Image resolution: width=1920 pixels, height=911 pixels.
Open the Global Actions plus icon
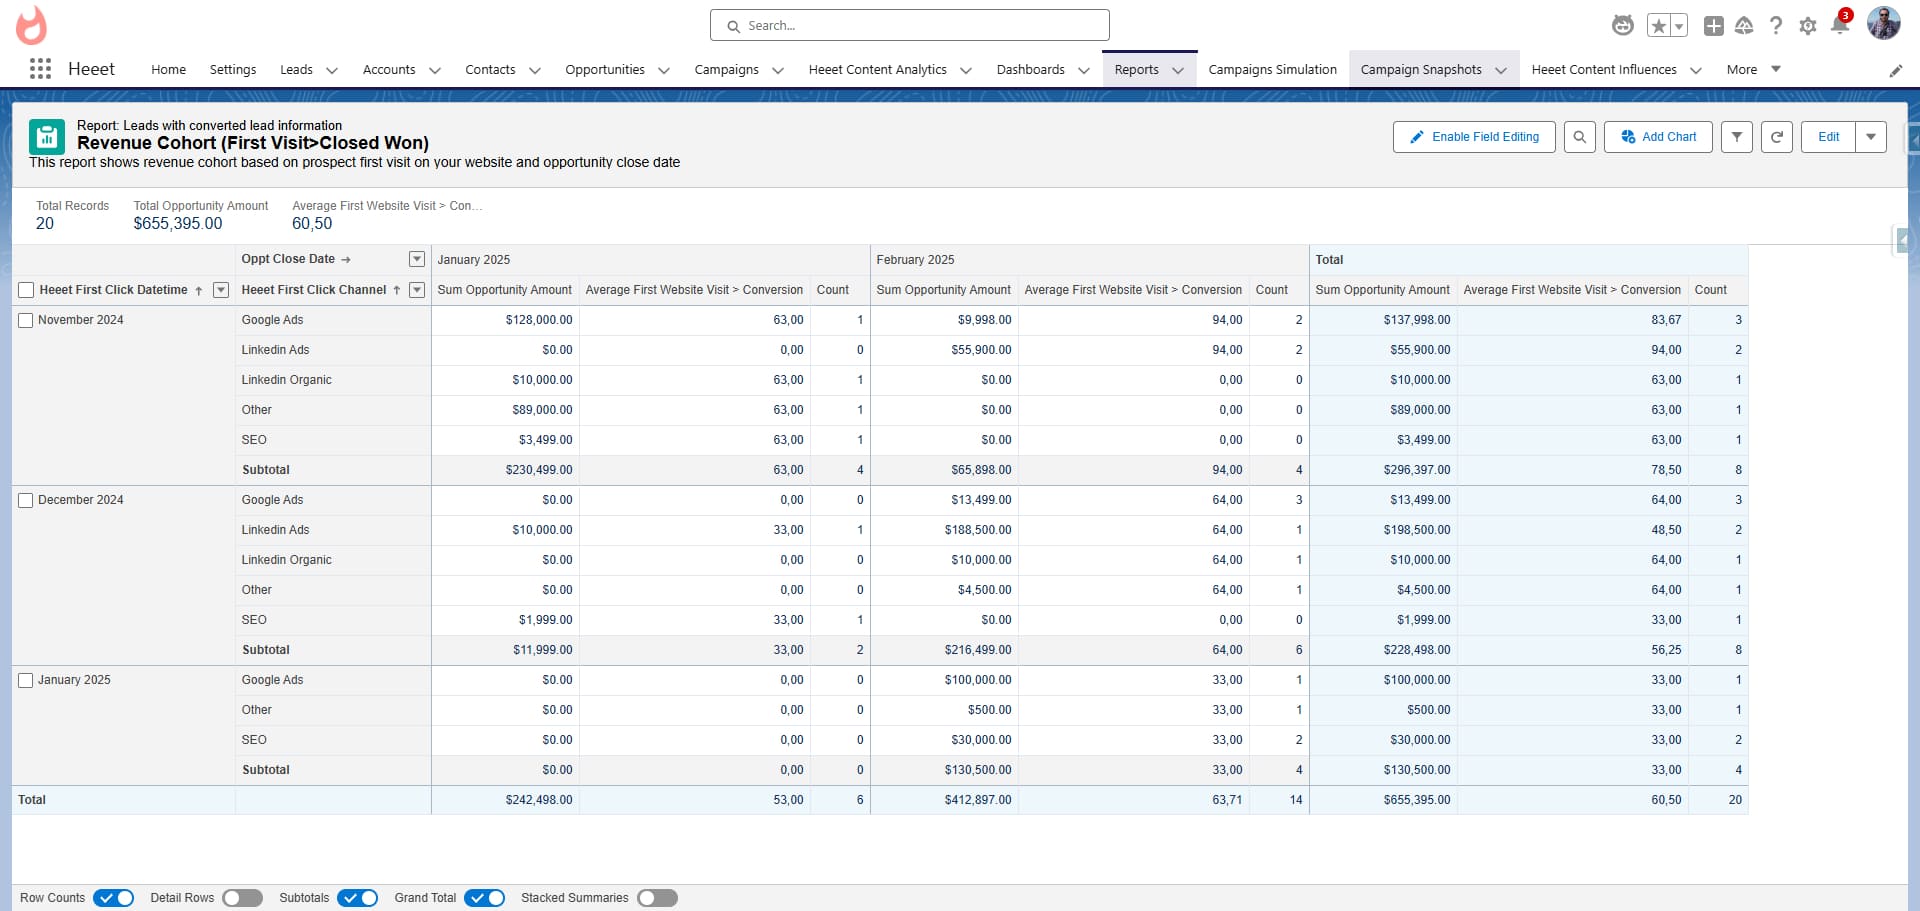coord(1713,26)
